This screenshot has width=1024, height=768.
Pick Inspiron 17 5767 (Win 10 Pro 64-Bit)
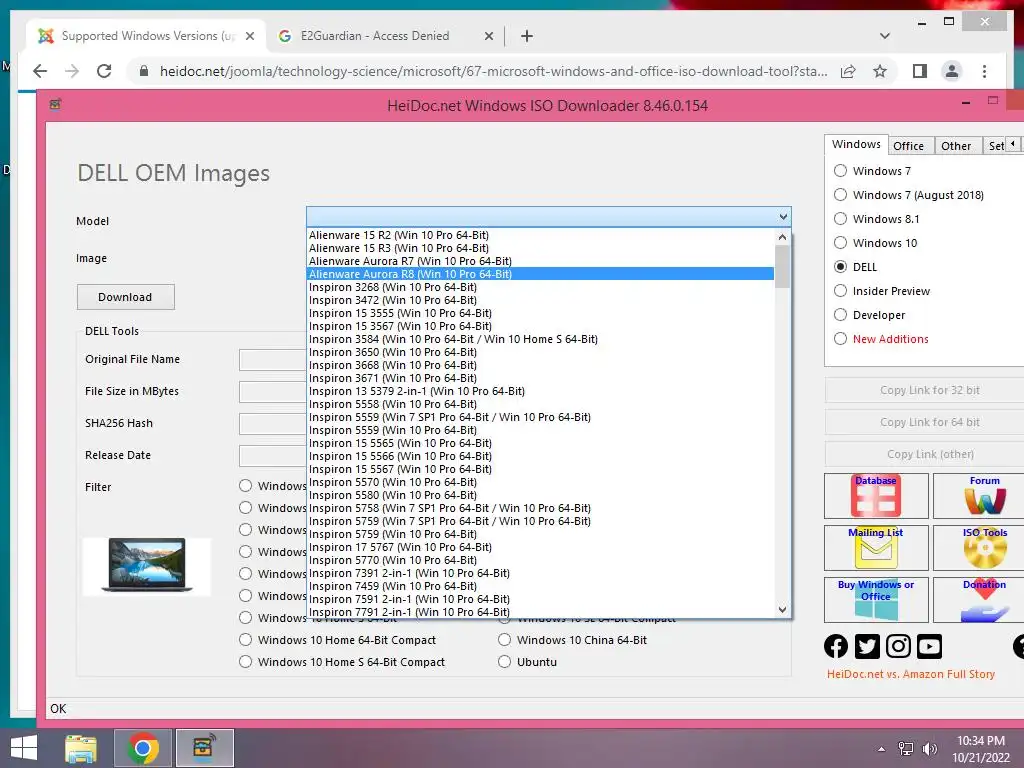(540, 547)
